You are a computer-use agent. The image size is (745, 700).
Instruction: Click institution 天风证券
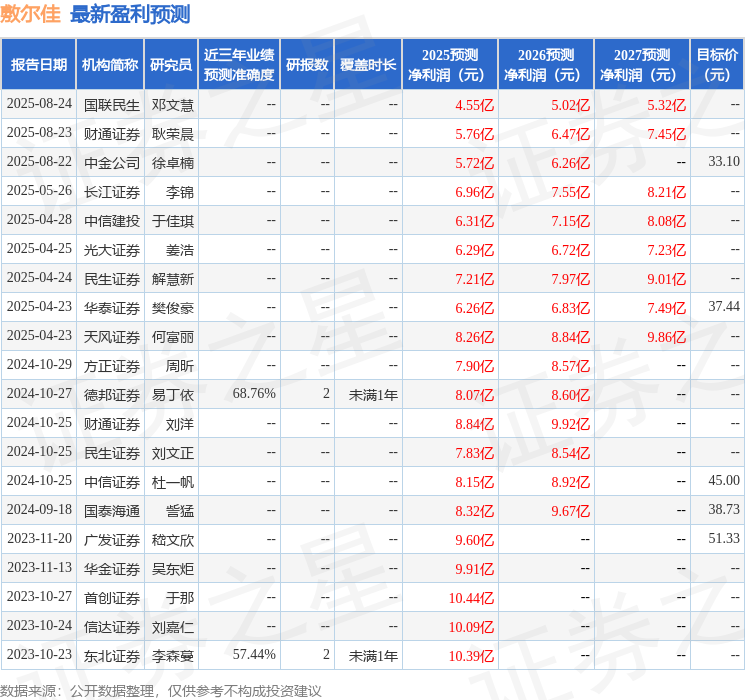[112, 337]
